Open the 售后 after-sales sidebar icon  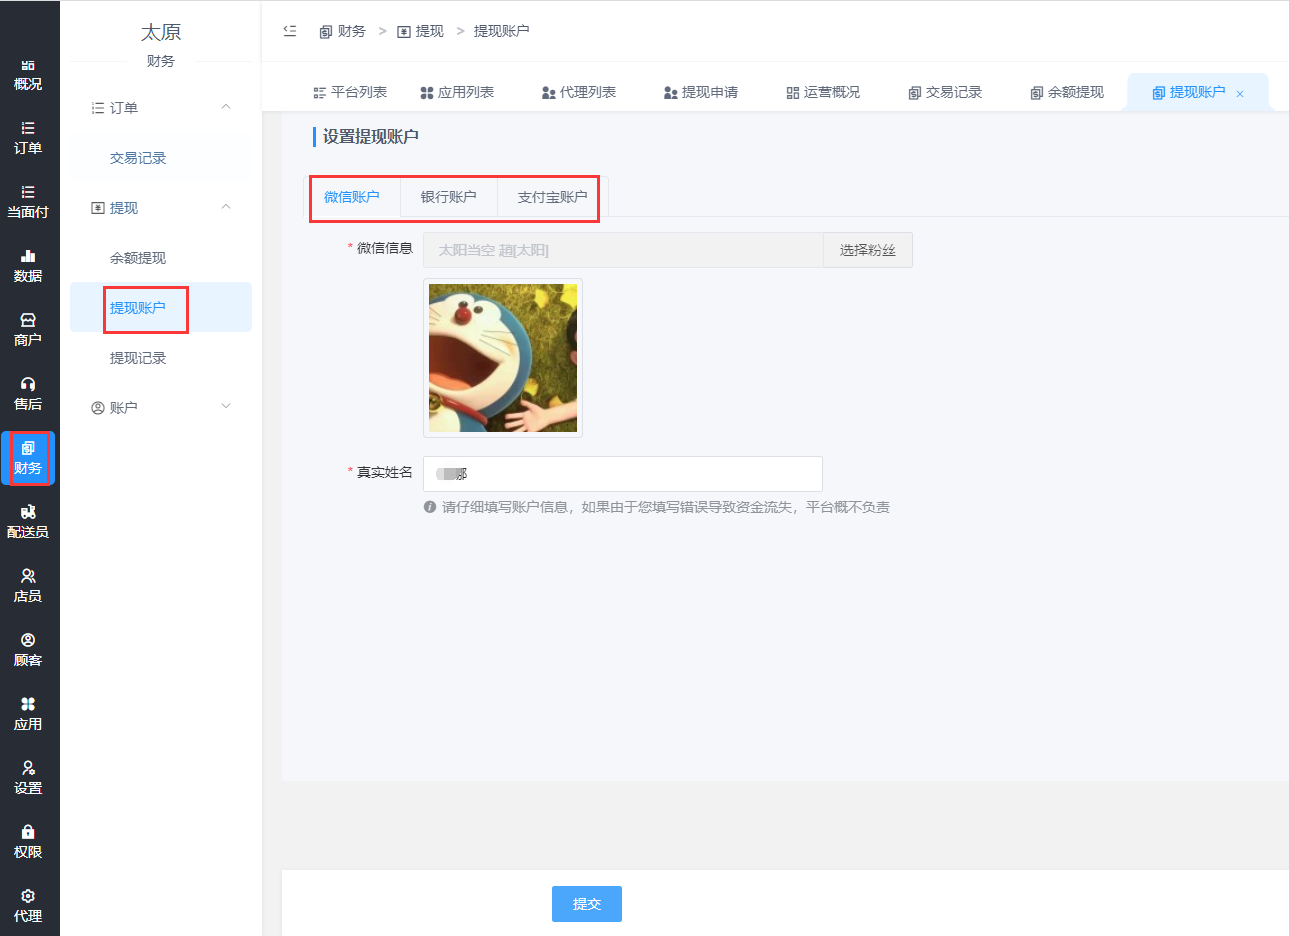click(28, 395)
